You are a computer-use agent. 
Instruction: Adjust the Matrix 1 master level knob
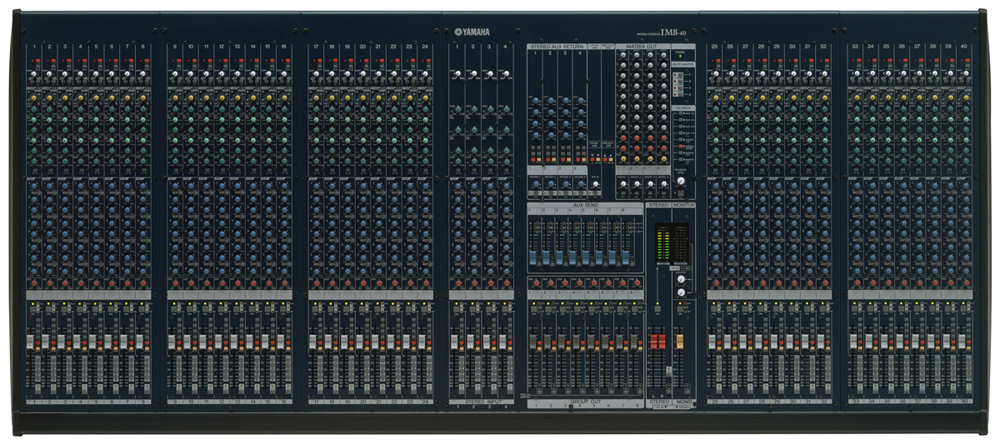(x=621, y=184)
